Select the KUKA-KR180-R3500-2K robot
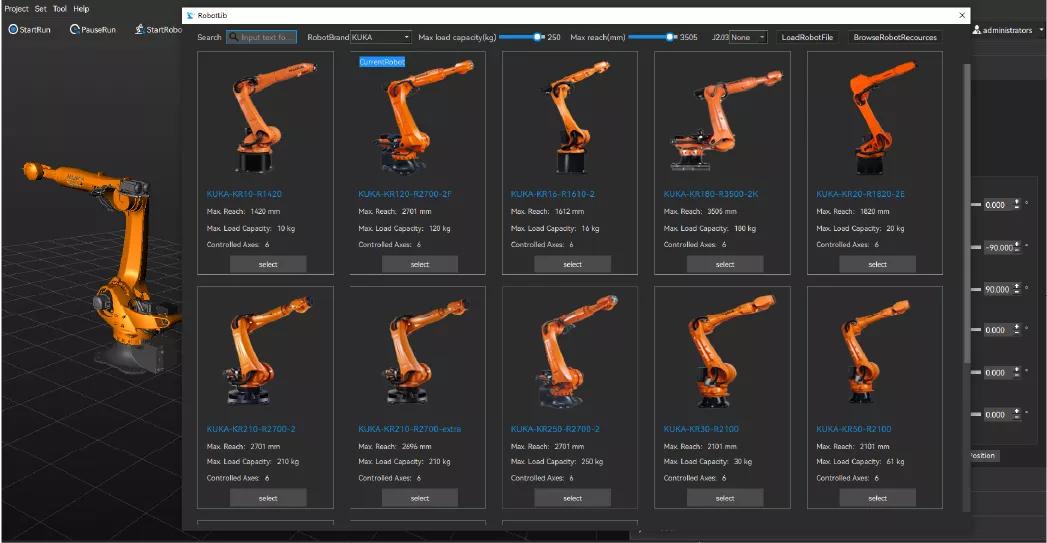 725,264
